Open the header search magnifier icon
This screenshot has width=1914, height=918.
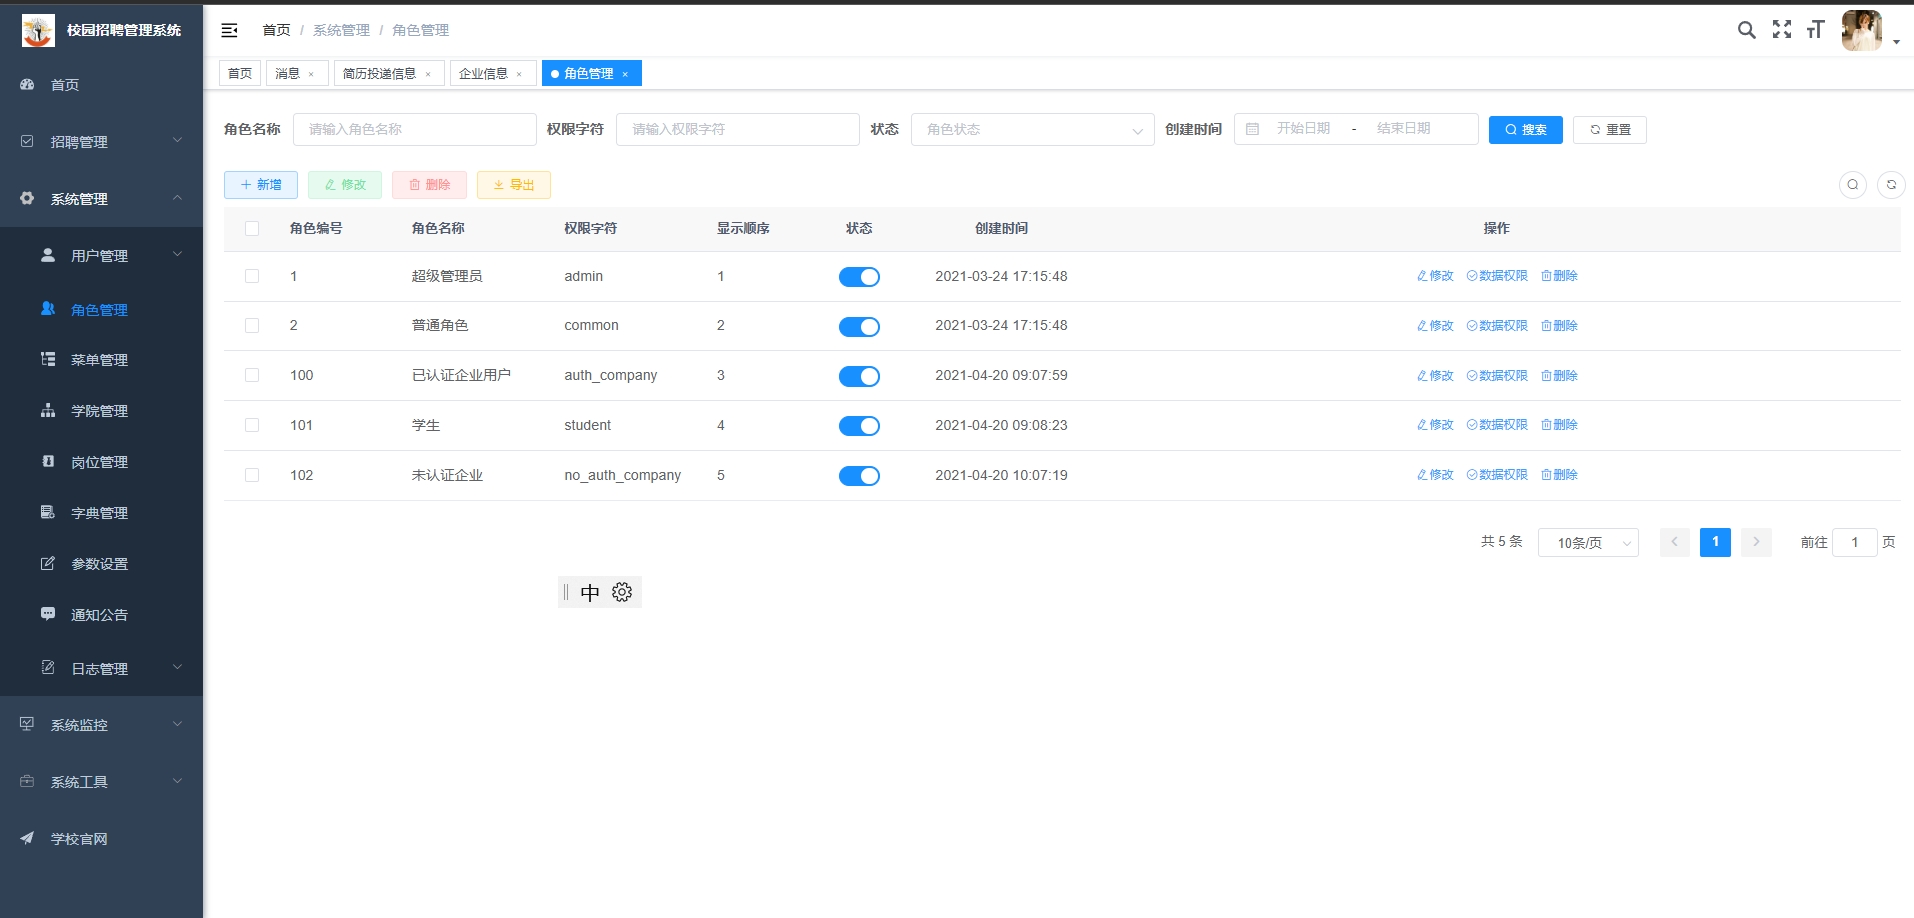pos(1746,30)
